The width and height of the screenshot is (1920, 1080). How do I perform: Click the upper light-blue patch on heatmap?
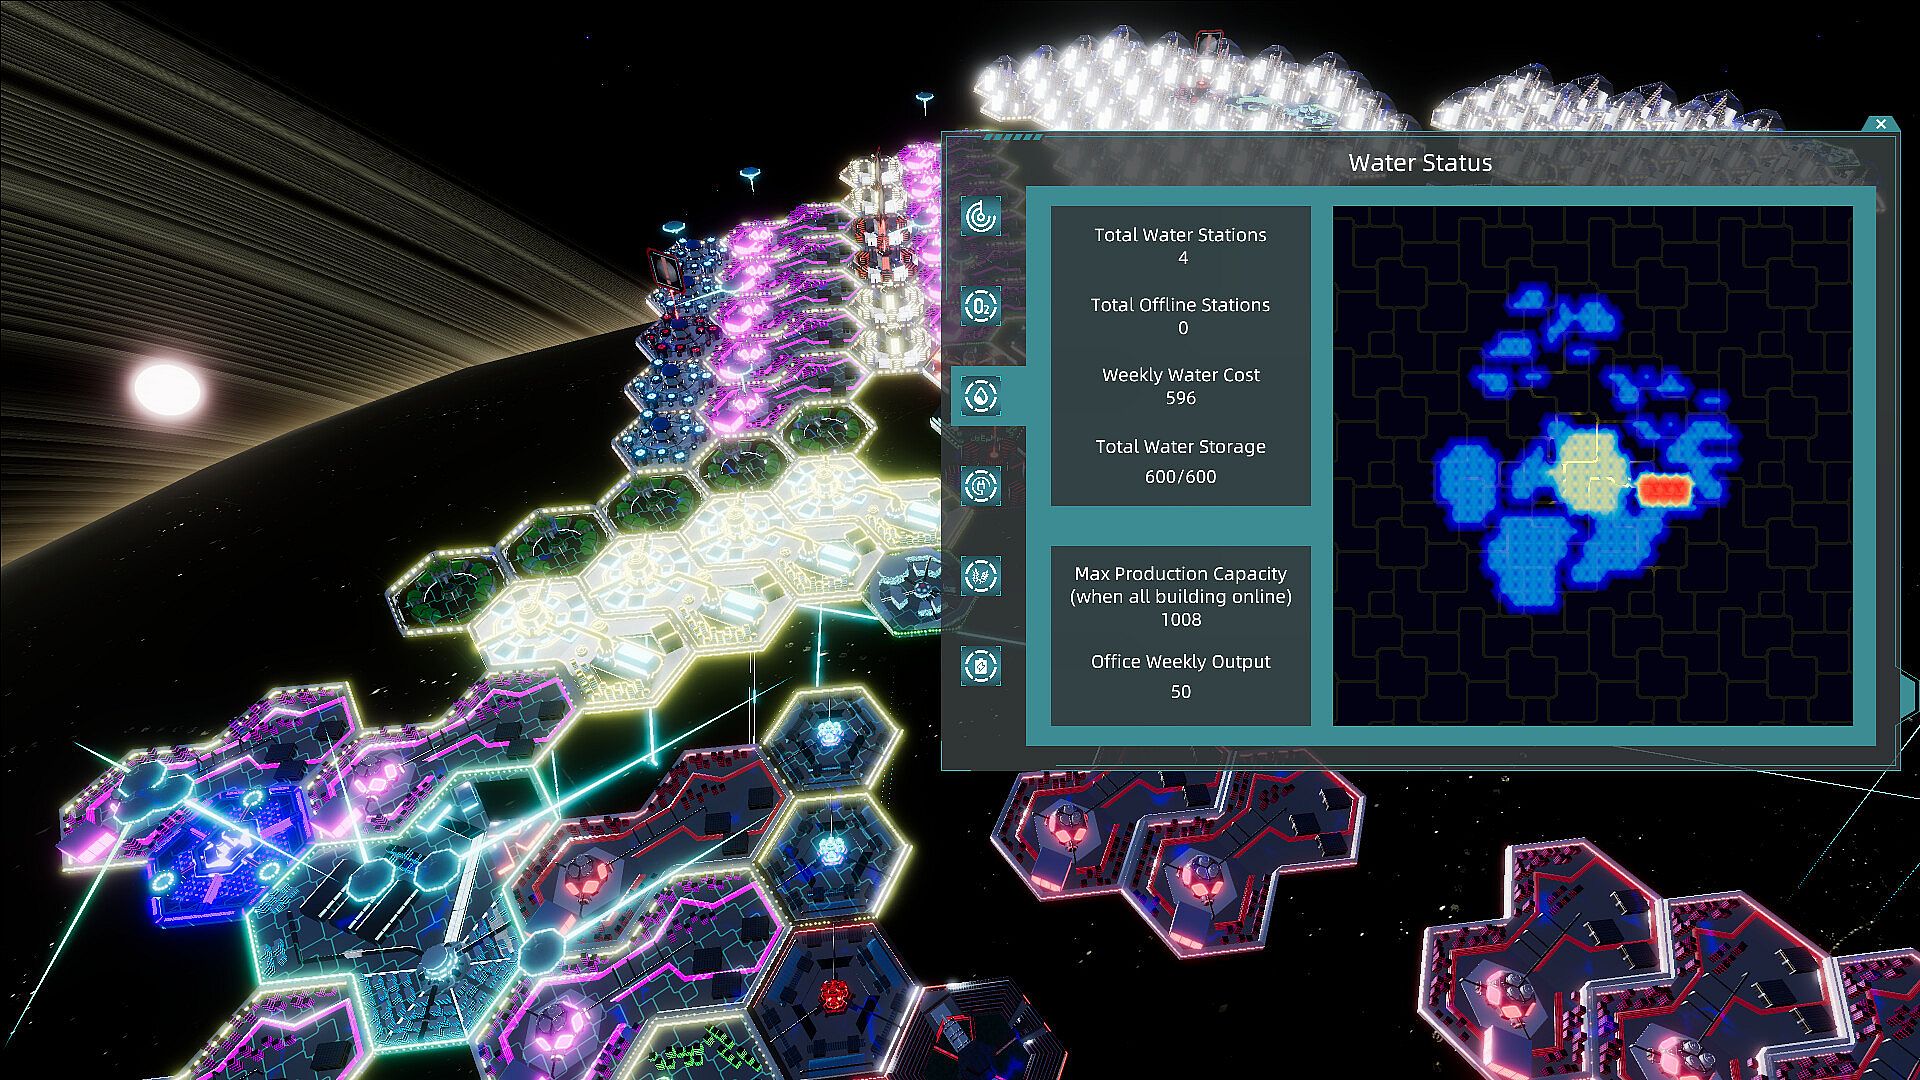[x=1590, y=318]
